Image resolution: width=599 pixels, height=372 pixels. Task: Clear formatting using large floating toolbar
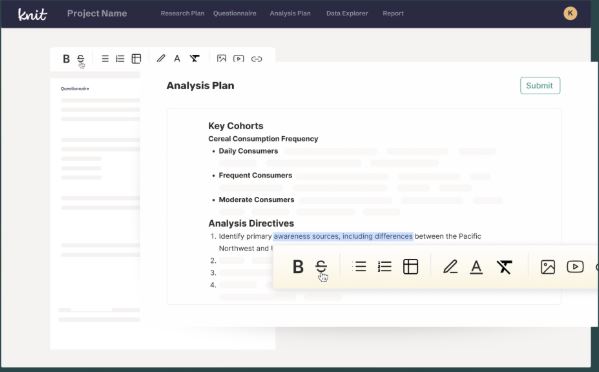pos(504,267)
